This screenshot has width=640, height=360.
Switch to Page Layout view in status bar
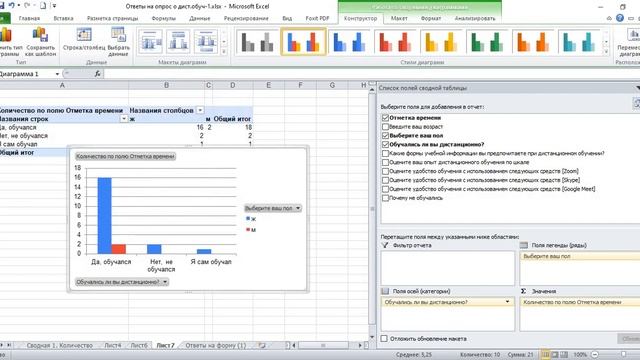coord(555,355)
